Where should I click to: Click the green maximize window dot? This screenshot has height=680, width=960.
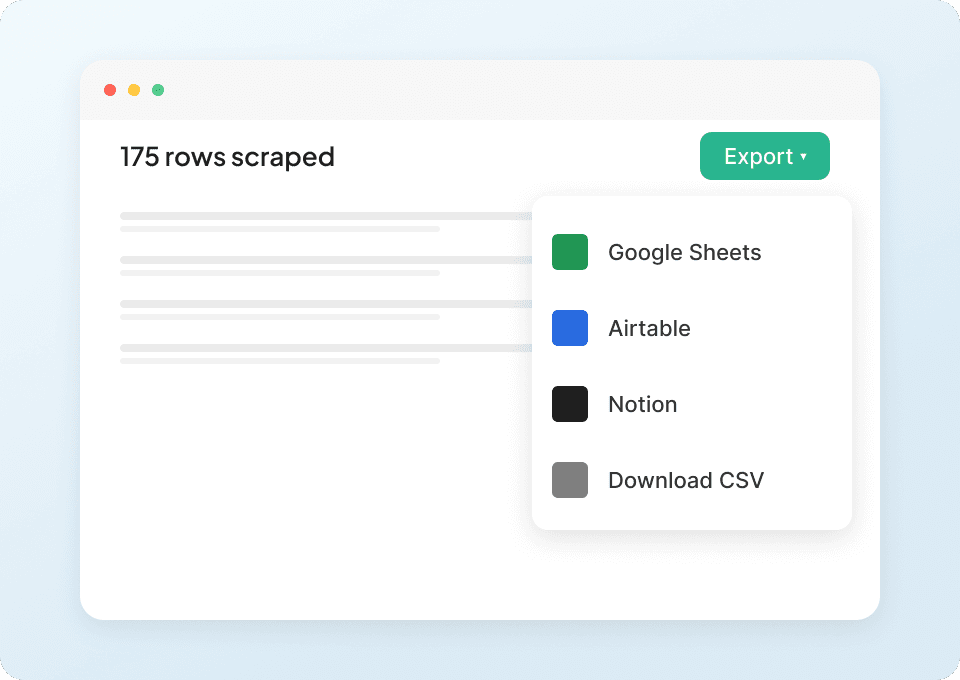[158, 90]
